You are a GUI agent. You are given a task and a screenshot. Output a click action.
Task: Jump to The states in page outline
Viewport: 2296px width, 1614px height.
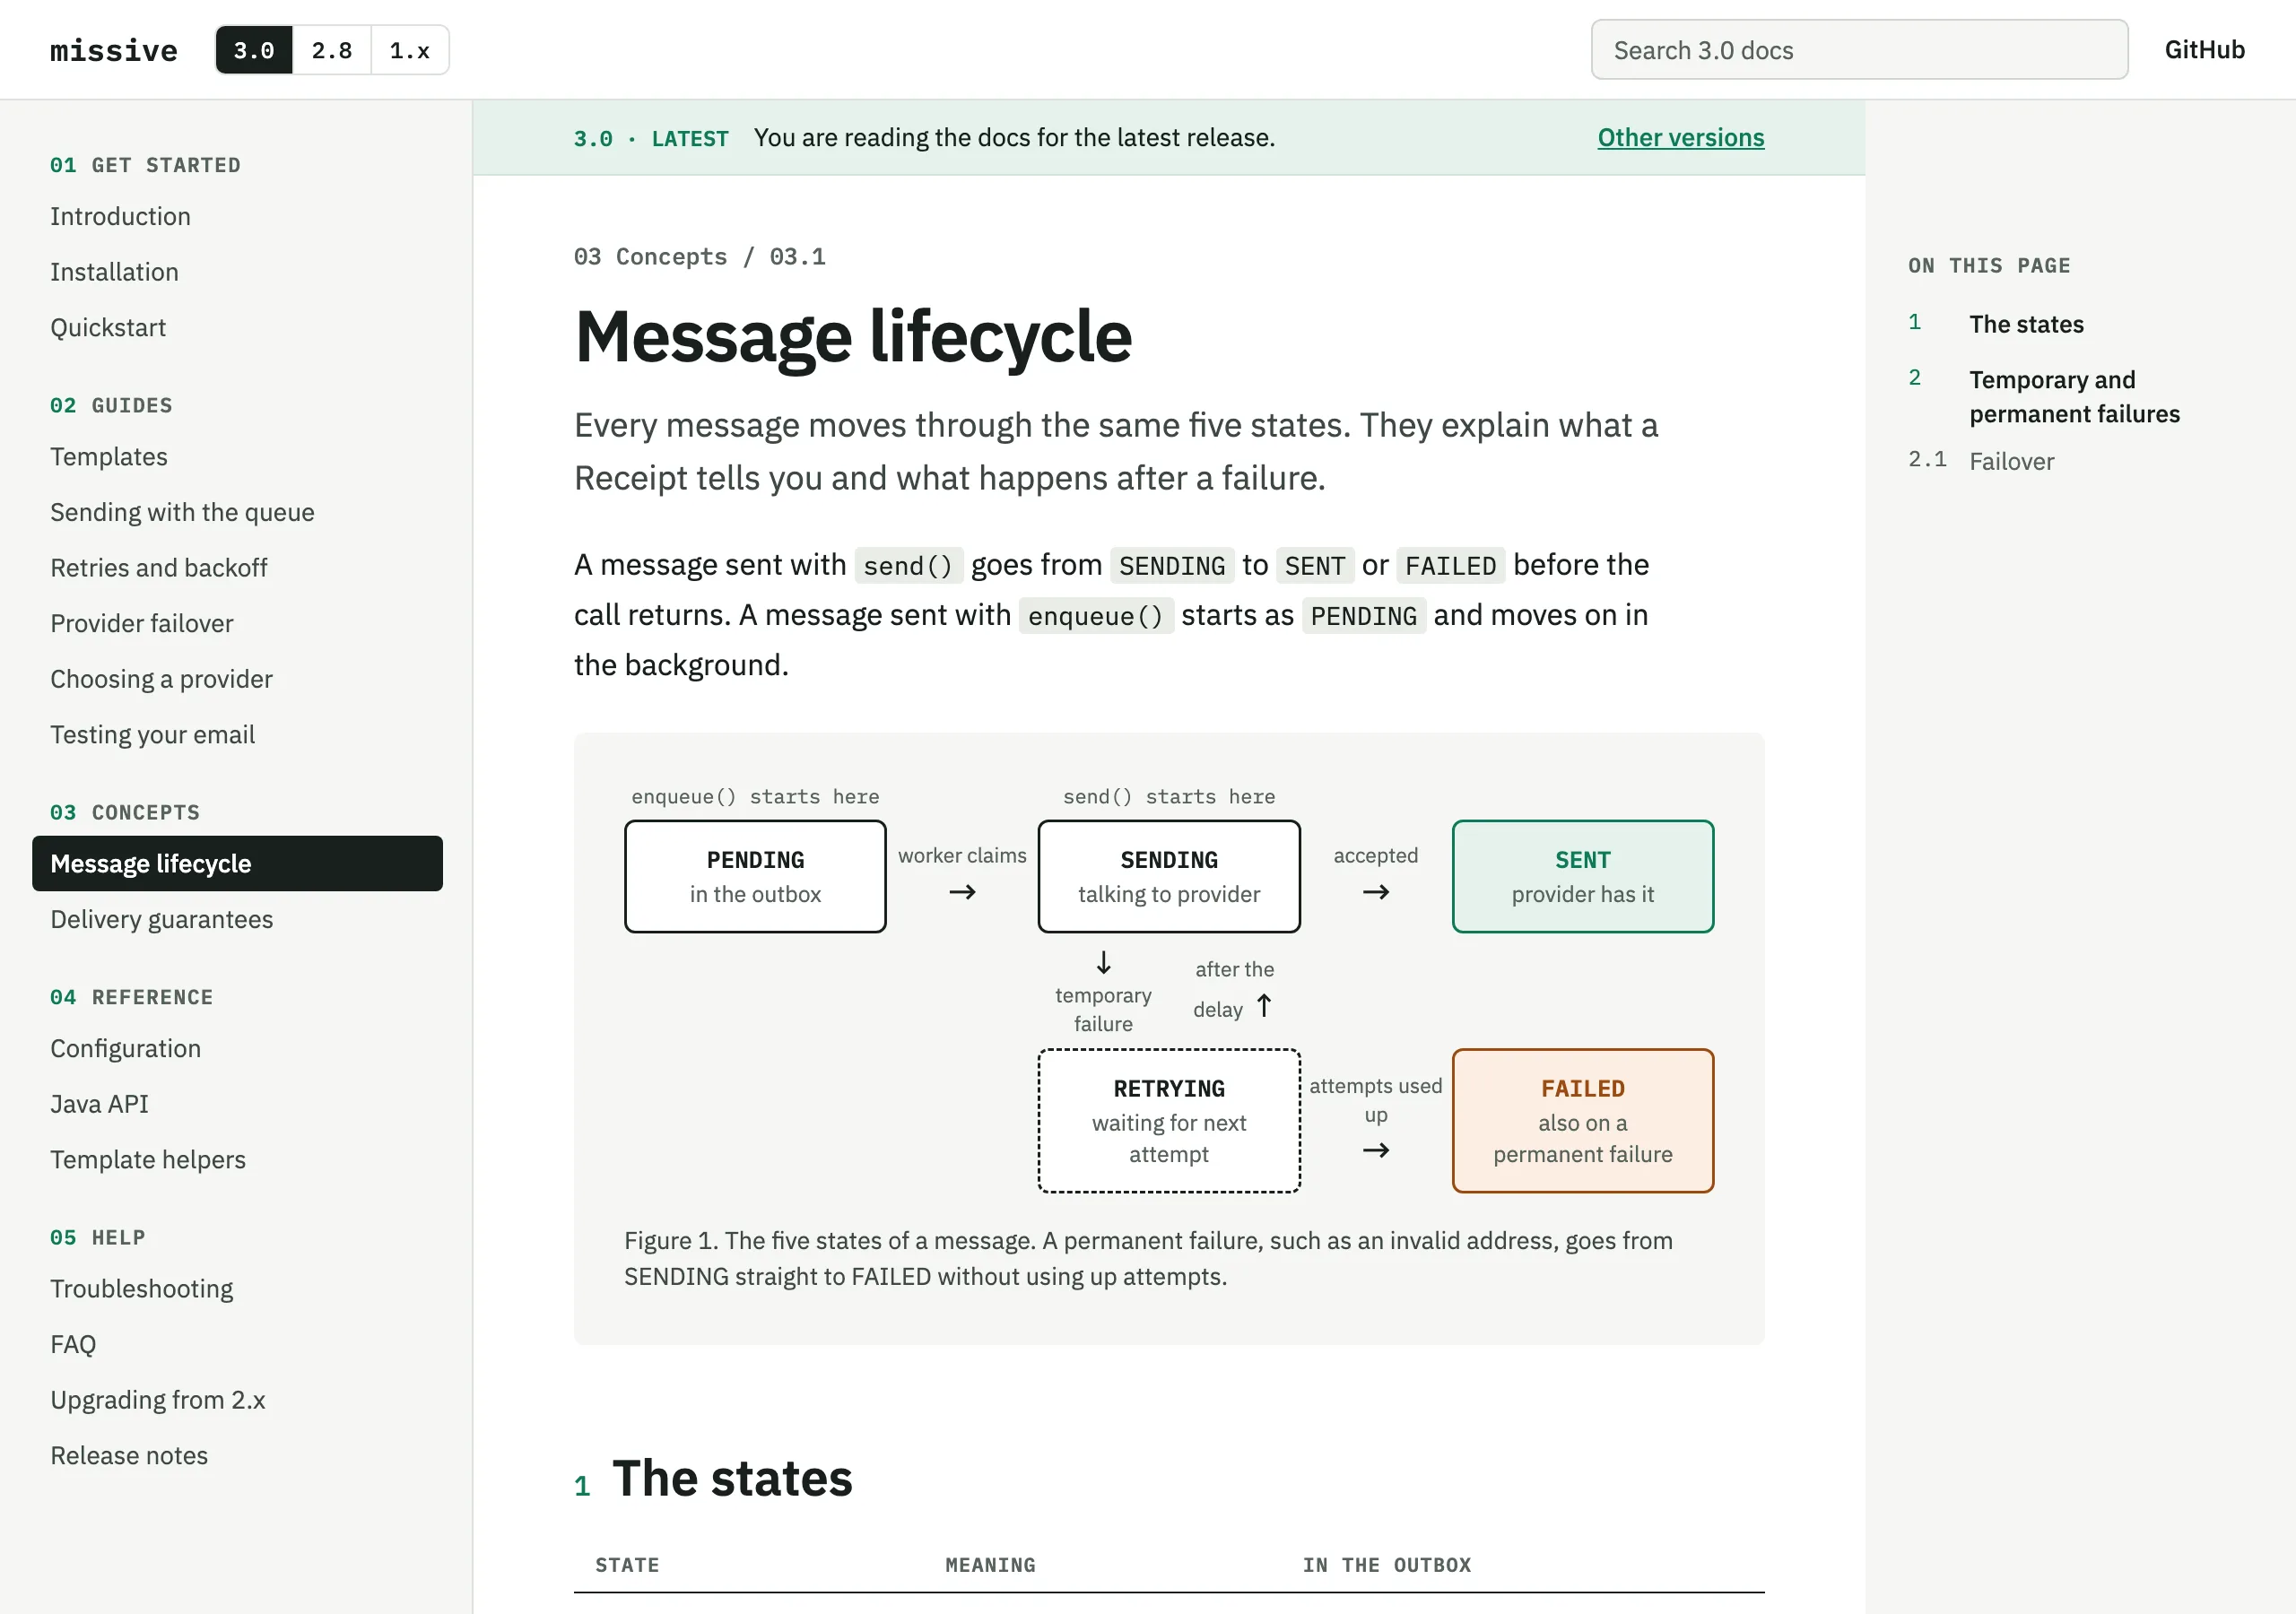2026,324
